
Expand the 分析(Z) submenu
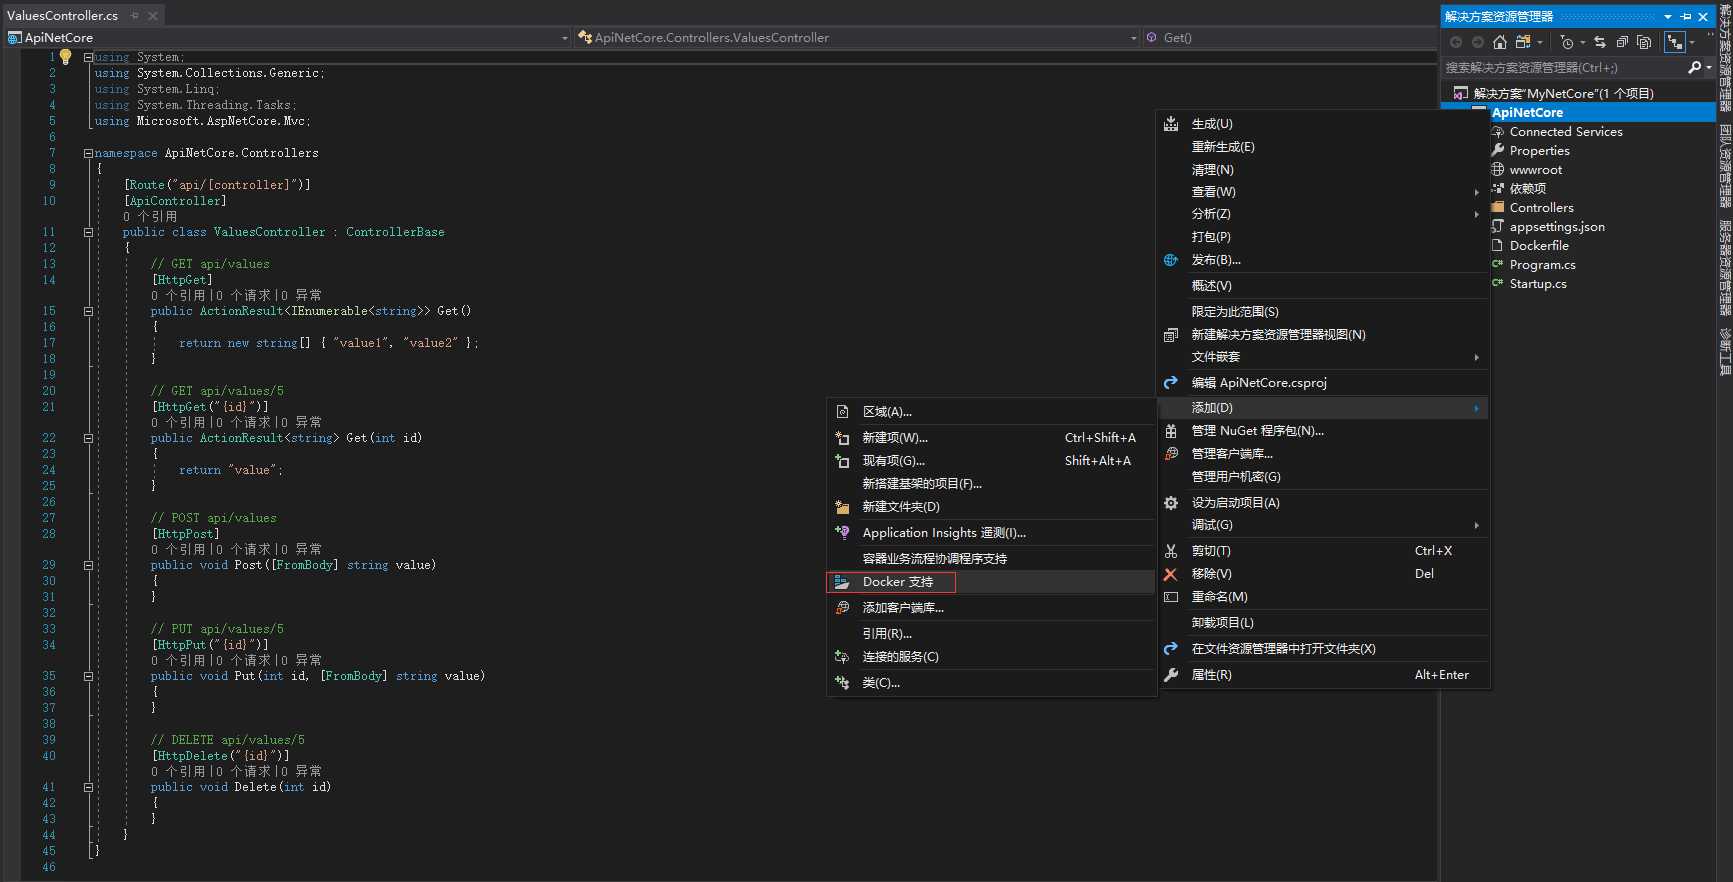[x=1323, y=214]
